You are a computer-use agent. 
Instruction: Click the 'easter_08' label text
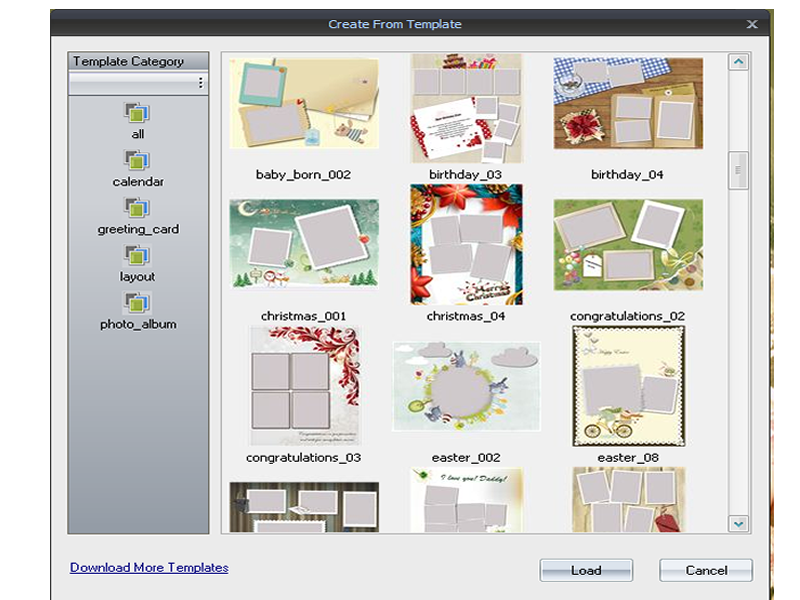tap(628, 458)
